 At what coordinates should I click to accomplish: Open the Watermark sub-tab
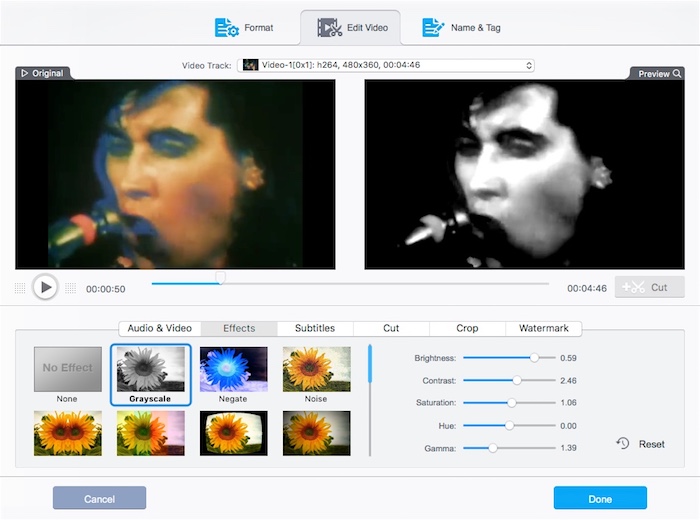(544, 328)
